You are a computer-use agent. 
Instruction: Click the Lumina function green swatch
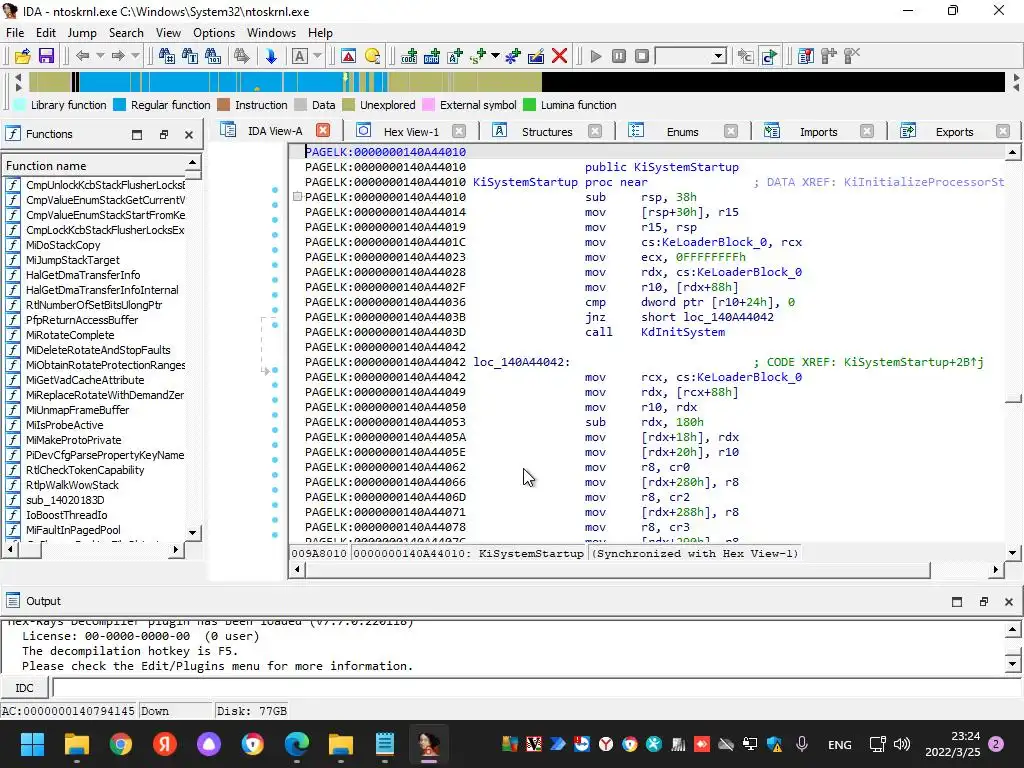coord(530,105)
